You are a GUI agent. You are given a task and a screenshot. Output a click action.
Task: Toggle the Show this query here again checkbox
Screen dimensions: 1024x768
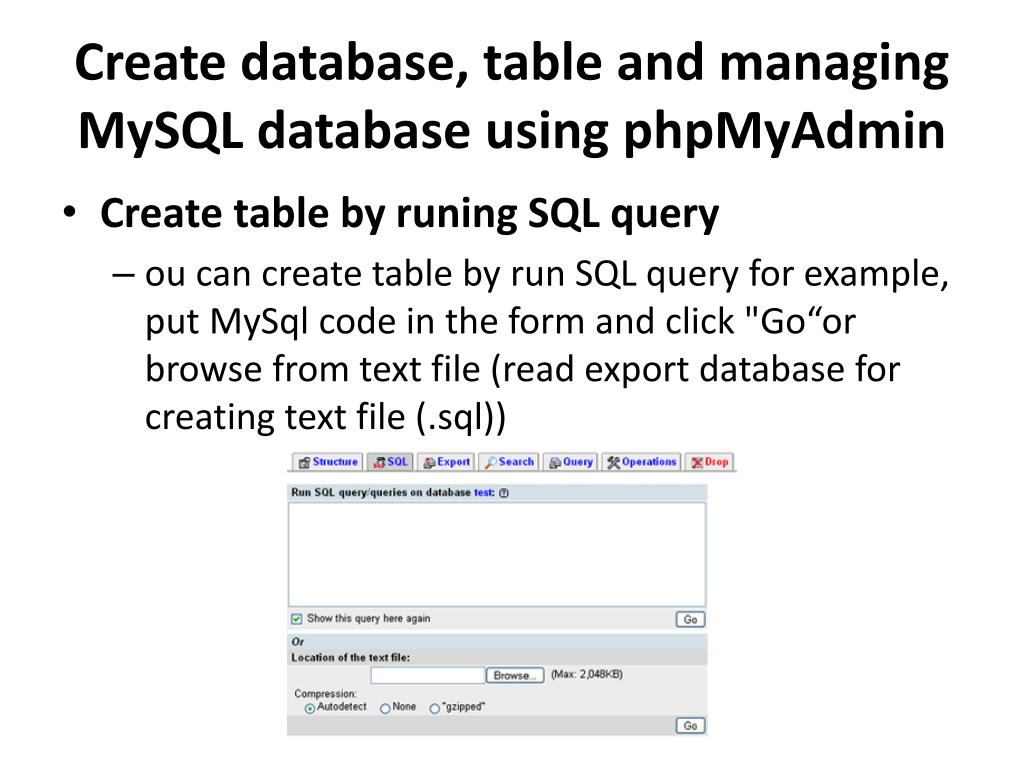coord(297,618)
